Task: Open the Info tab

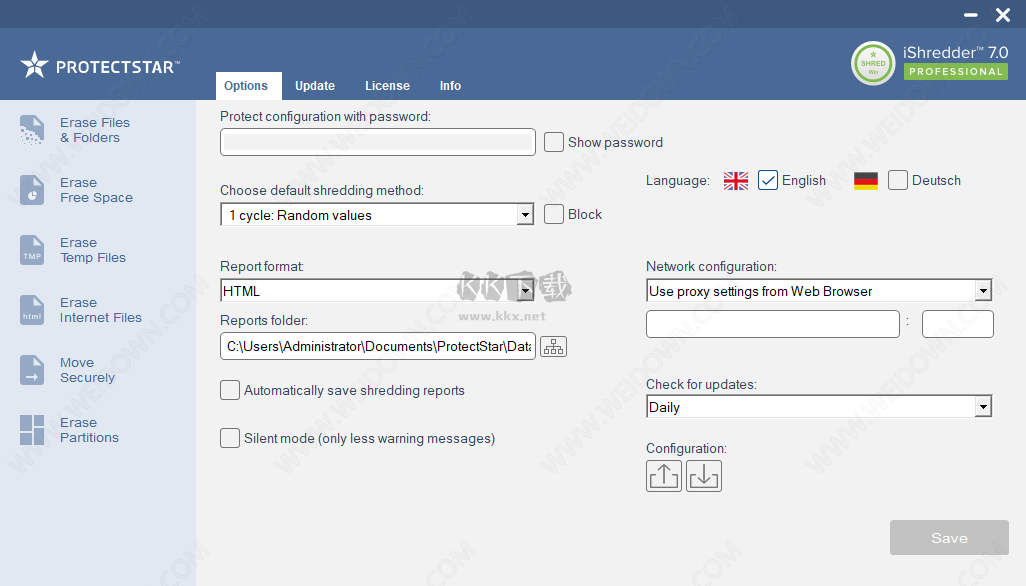Action: tap(450, 86)
